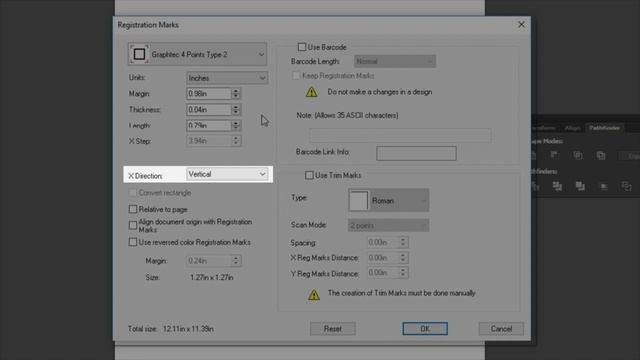Click the Trim Marks manual warning triangle icon
The height and width of the screenshot is (360, 640).
314,294
